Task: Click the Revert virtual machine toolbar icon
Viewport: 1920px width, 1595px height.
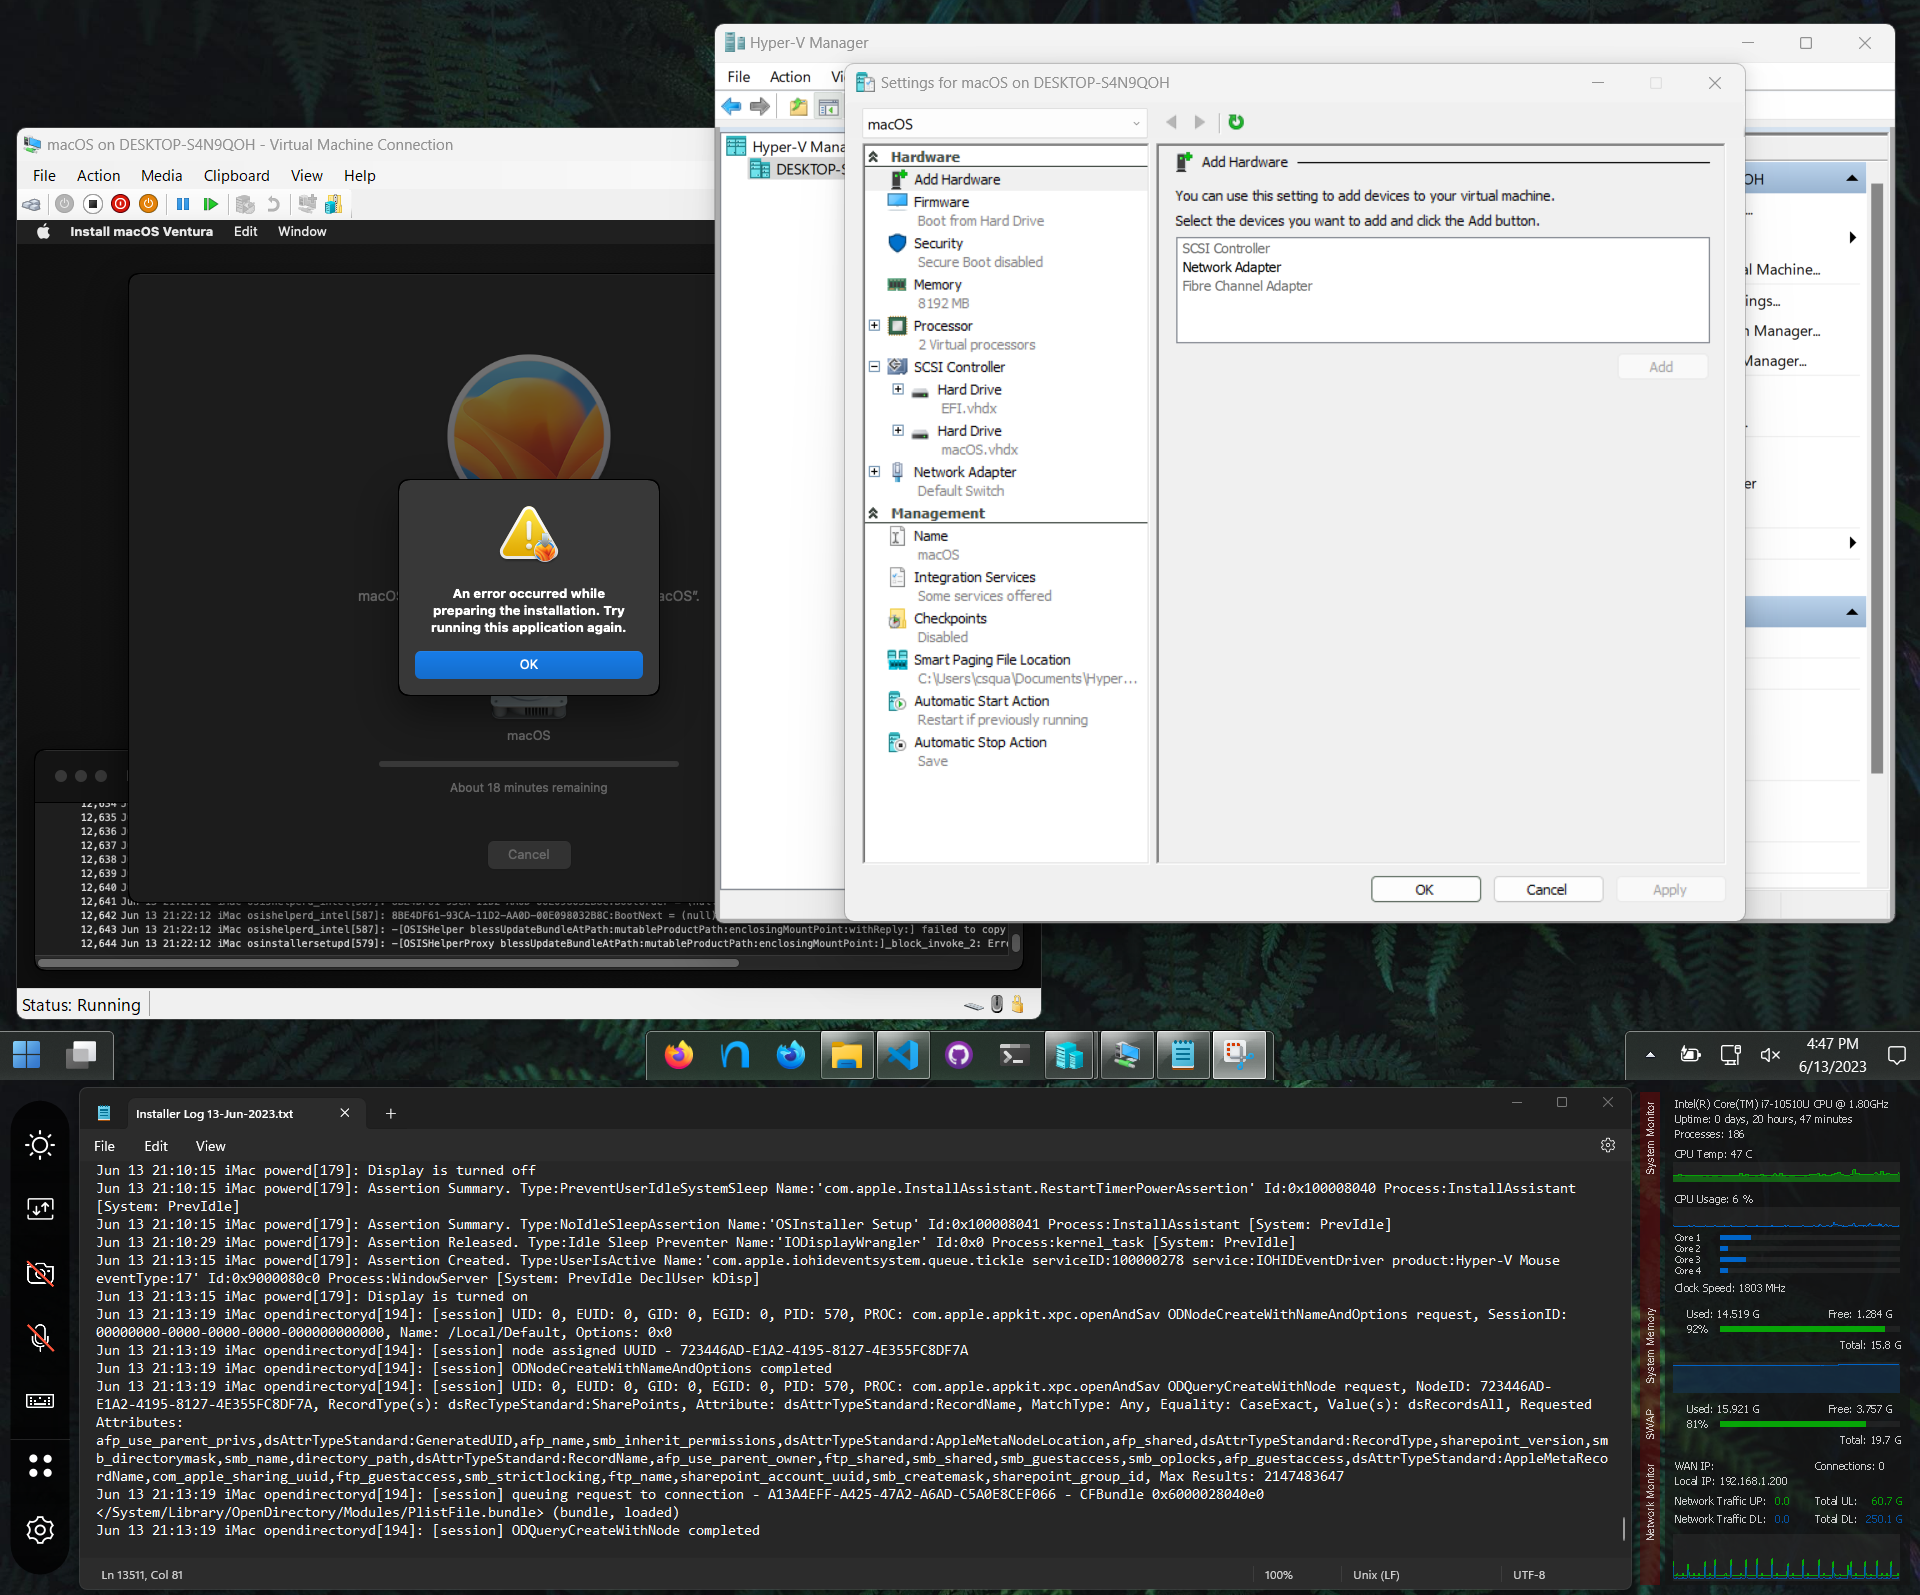Action: pyautogui.click(x=274, y=204)
